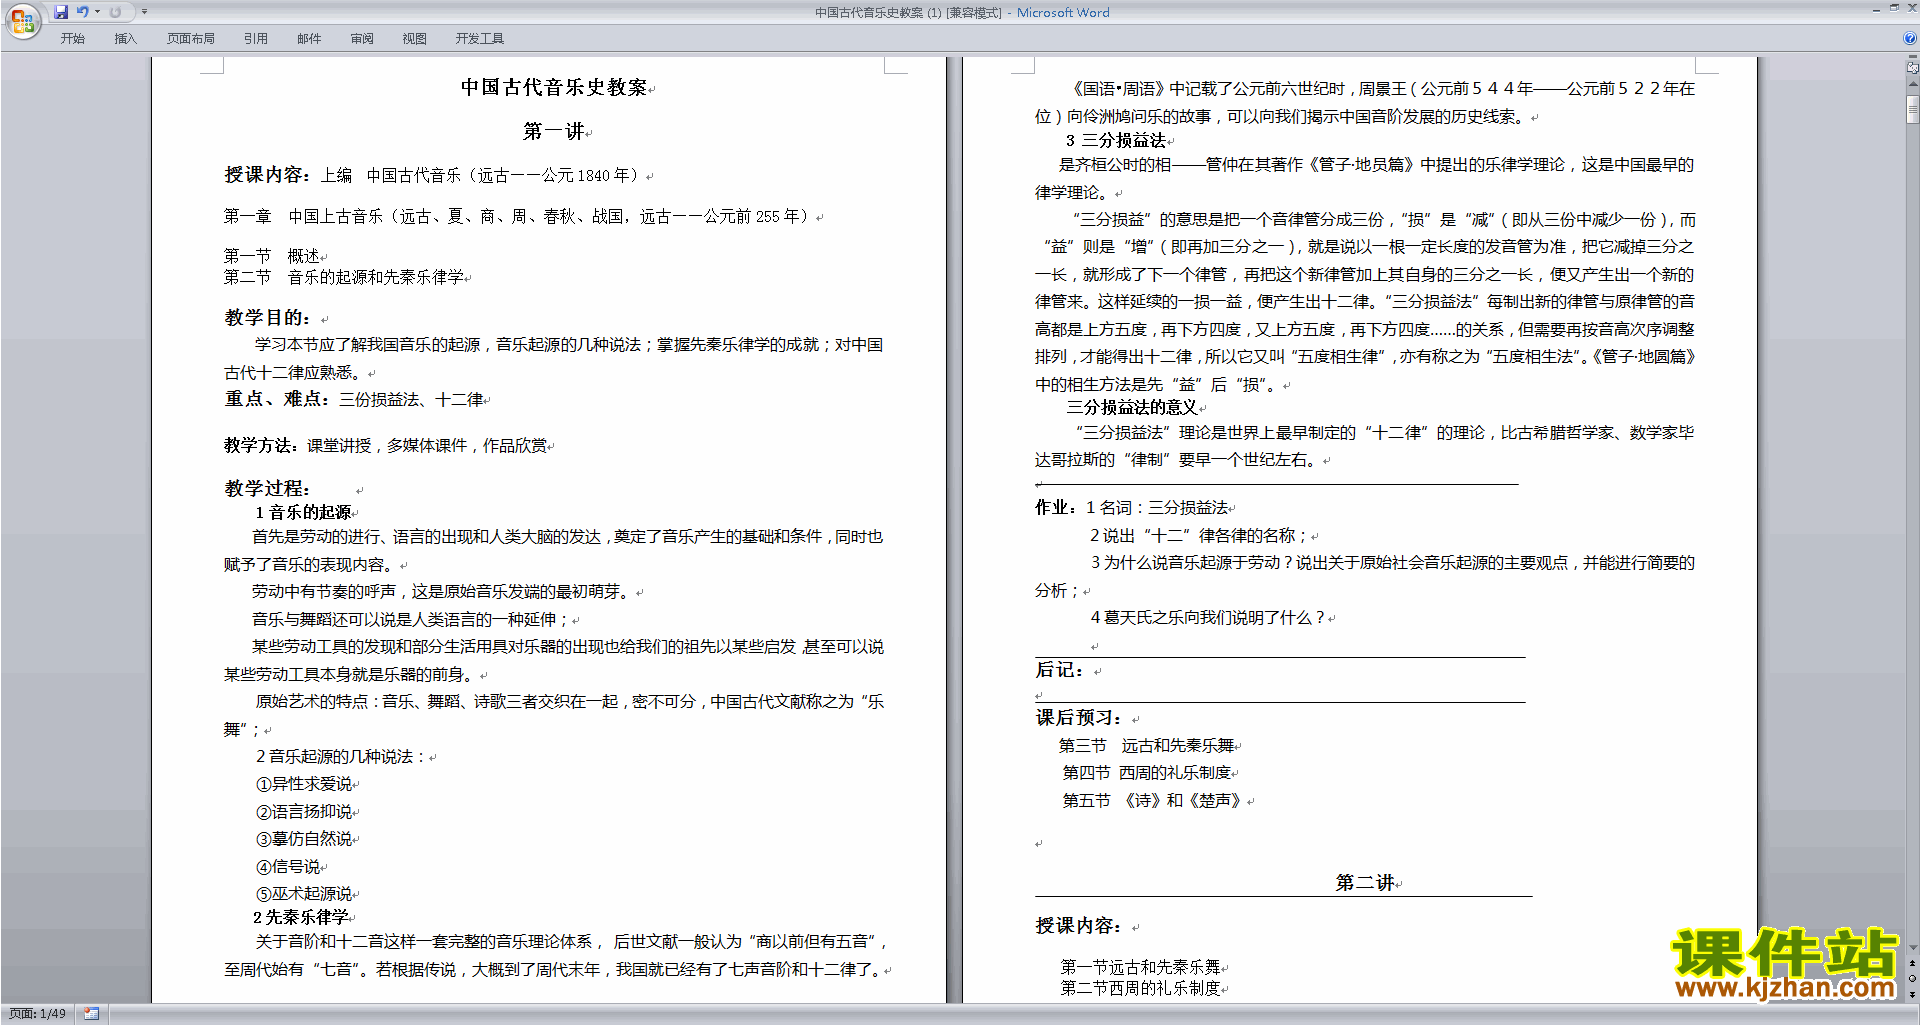Click the ①异性求爱说 list item

pos(304,784)
